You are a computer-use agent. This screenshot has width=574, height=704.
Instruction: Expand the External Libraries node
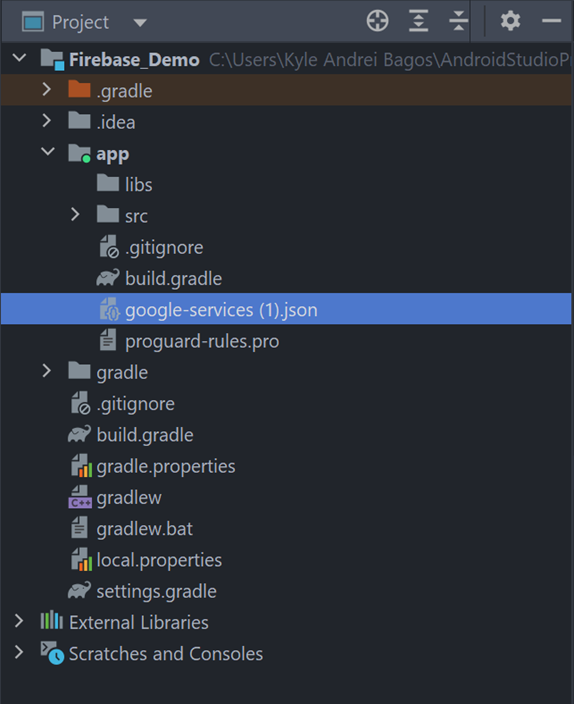coord(19,621)
